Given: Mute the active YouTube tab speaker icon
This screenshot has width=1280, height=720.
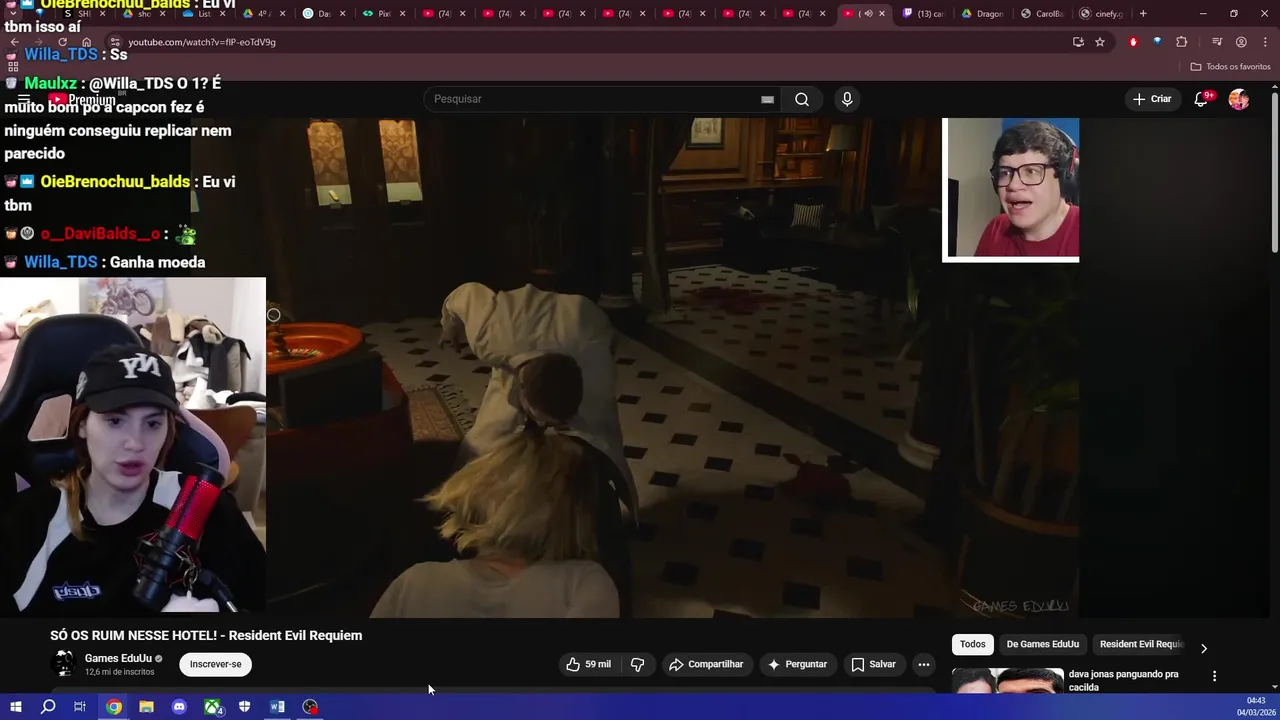Looking at the screenshot, I should pyautogui.click(x=867, y=14).
